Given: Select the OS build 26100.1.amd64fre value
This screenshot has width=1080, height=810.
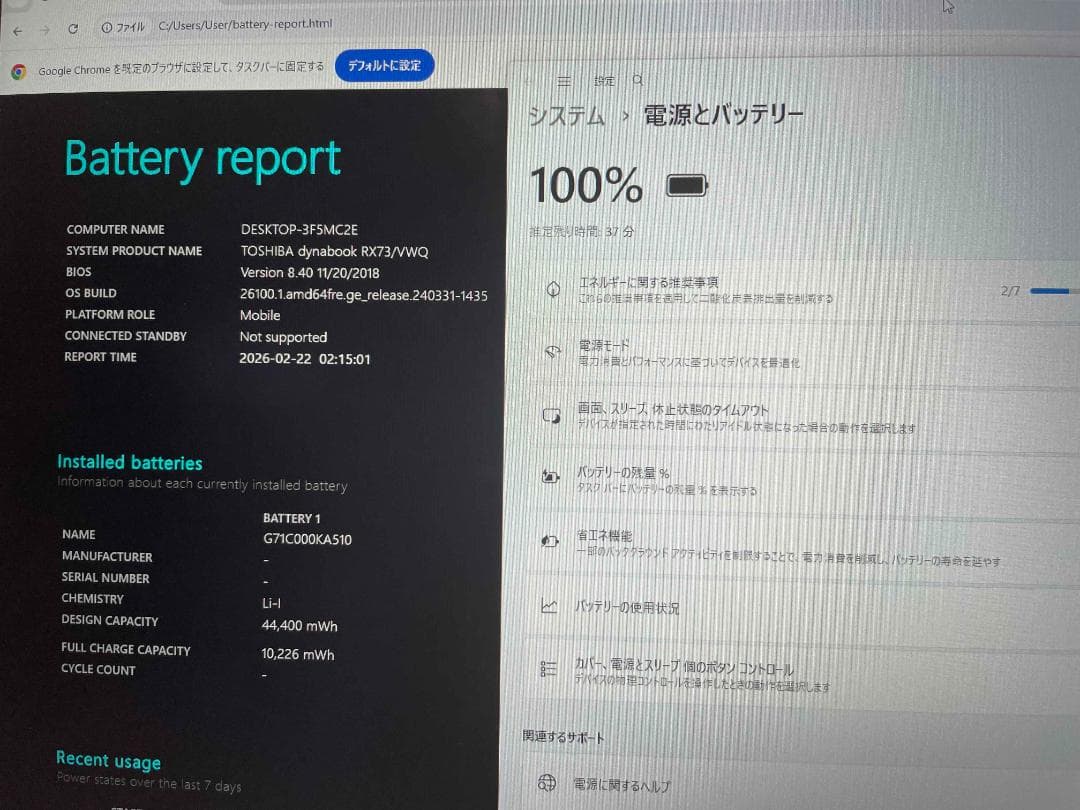Looking at the screenshot, I should pyautogui.click(x=364, y=295).
